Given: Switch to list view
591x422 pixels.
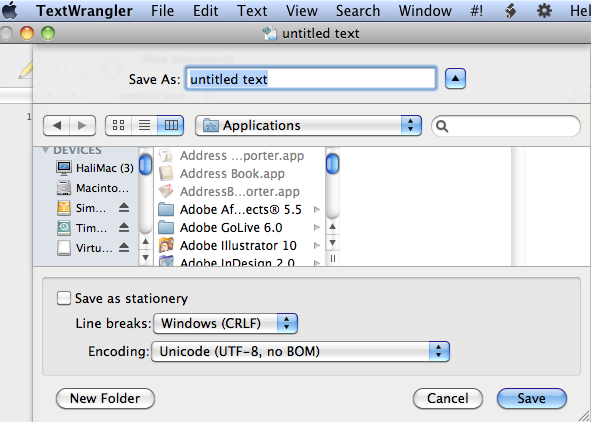Looking at the screenshot, I should (x=144, y=125).
